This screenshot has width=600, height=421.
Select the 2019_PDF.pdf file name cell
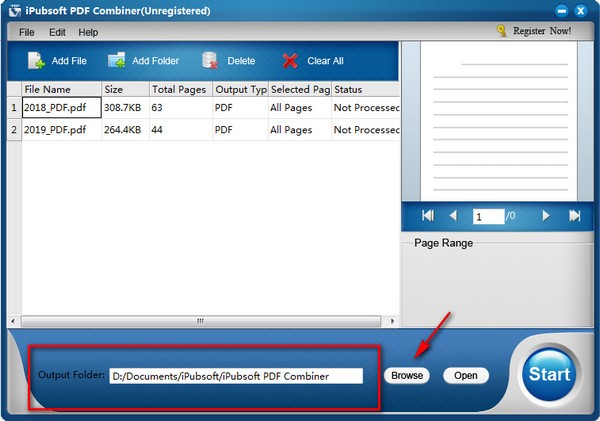[62, 130]
